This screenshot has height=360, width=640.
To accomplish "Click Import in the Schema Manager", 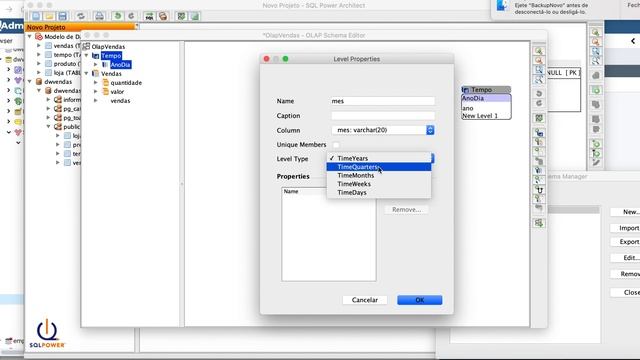I will click(x=625, y=228).
